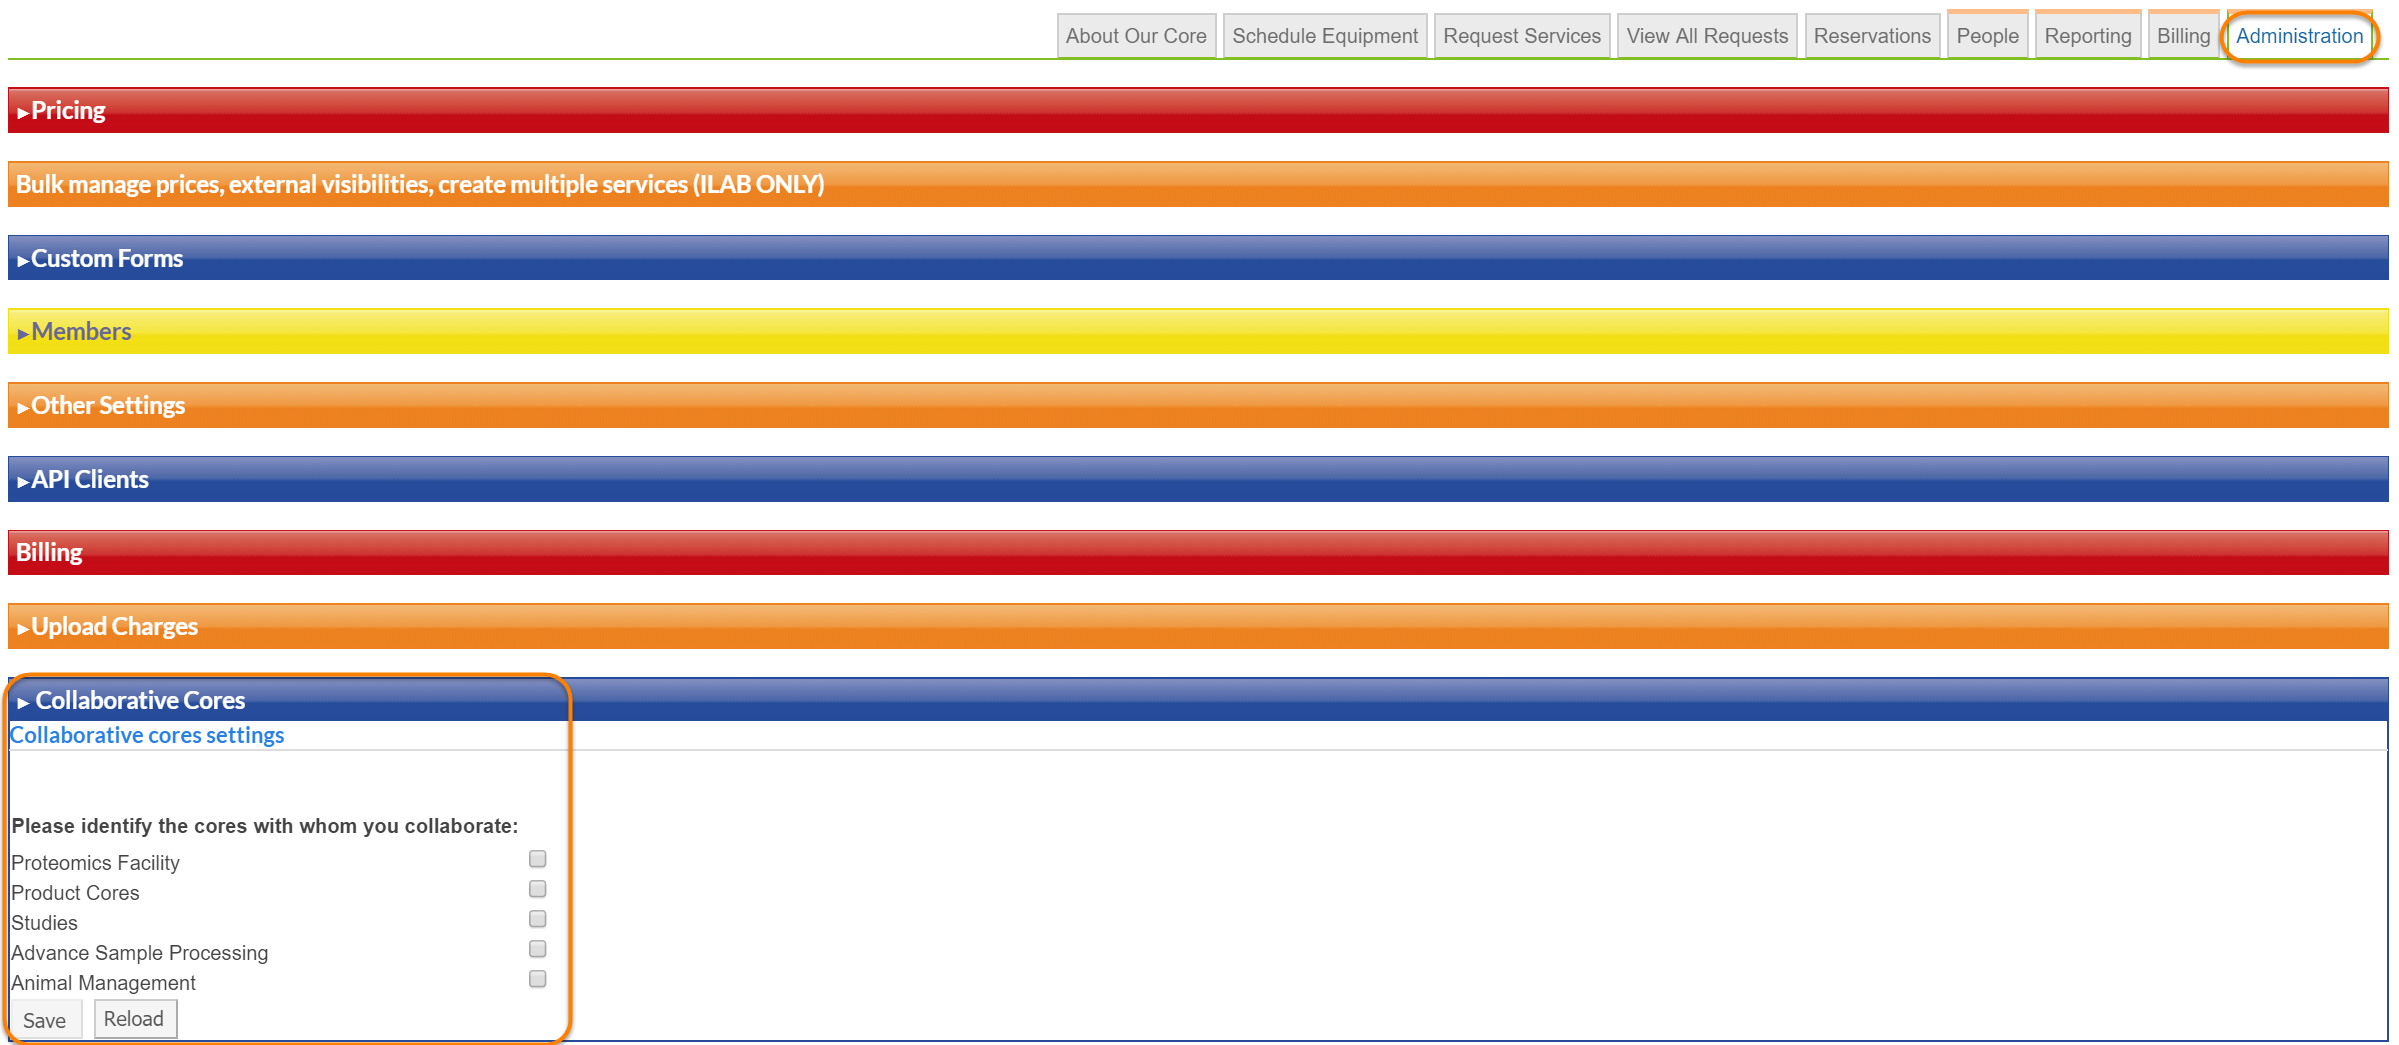Viewport: 2399px width, 1045px height.
Task: Check the Proteomics Facility checkbox
Action: click(537, 859)
